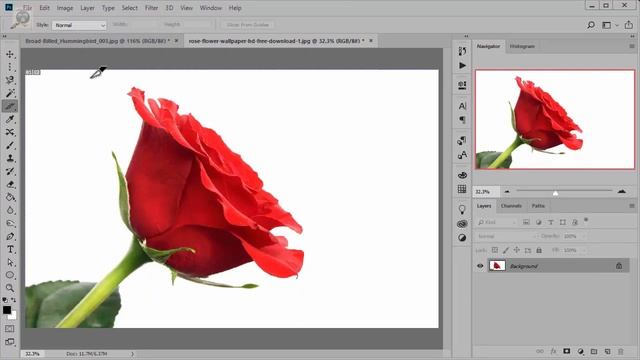Select the Magic Wand tool
This screenshot has height=360, width=640.
tap(10, 93)
